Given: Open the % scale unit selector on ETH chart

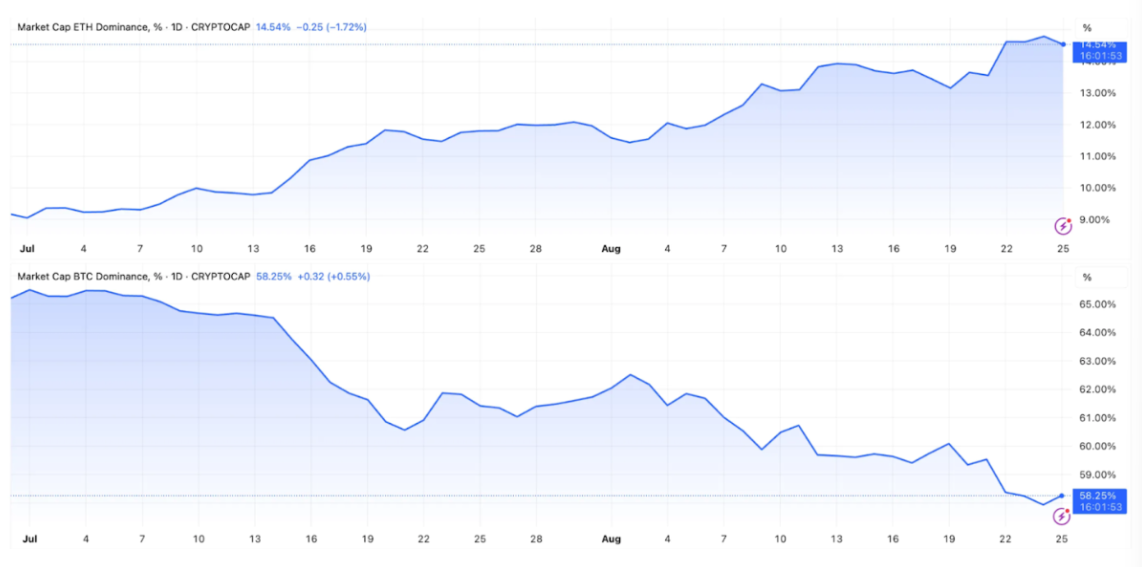Looking at the screenshot, I should 1086,27.
